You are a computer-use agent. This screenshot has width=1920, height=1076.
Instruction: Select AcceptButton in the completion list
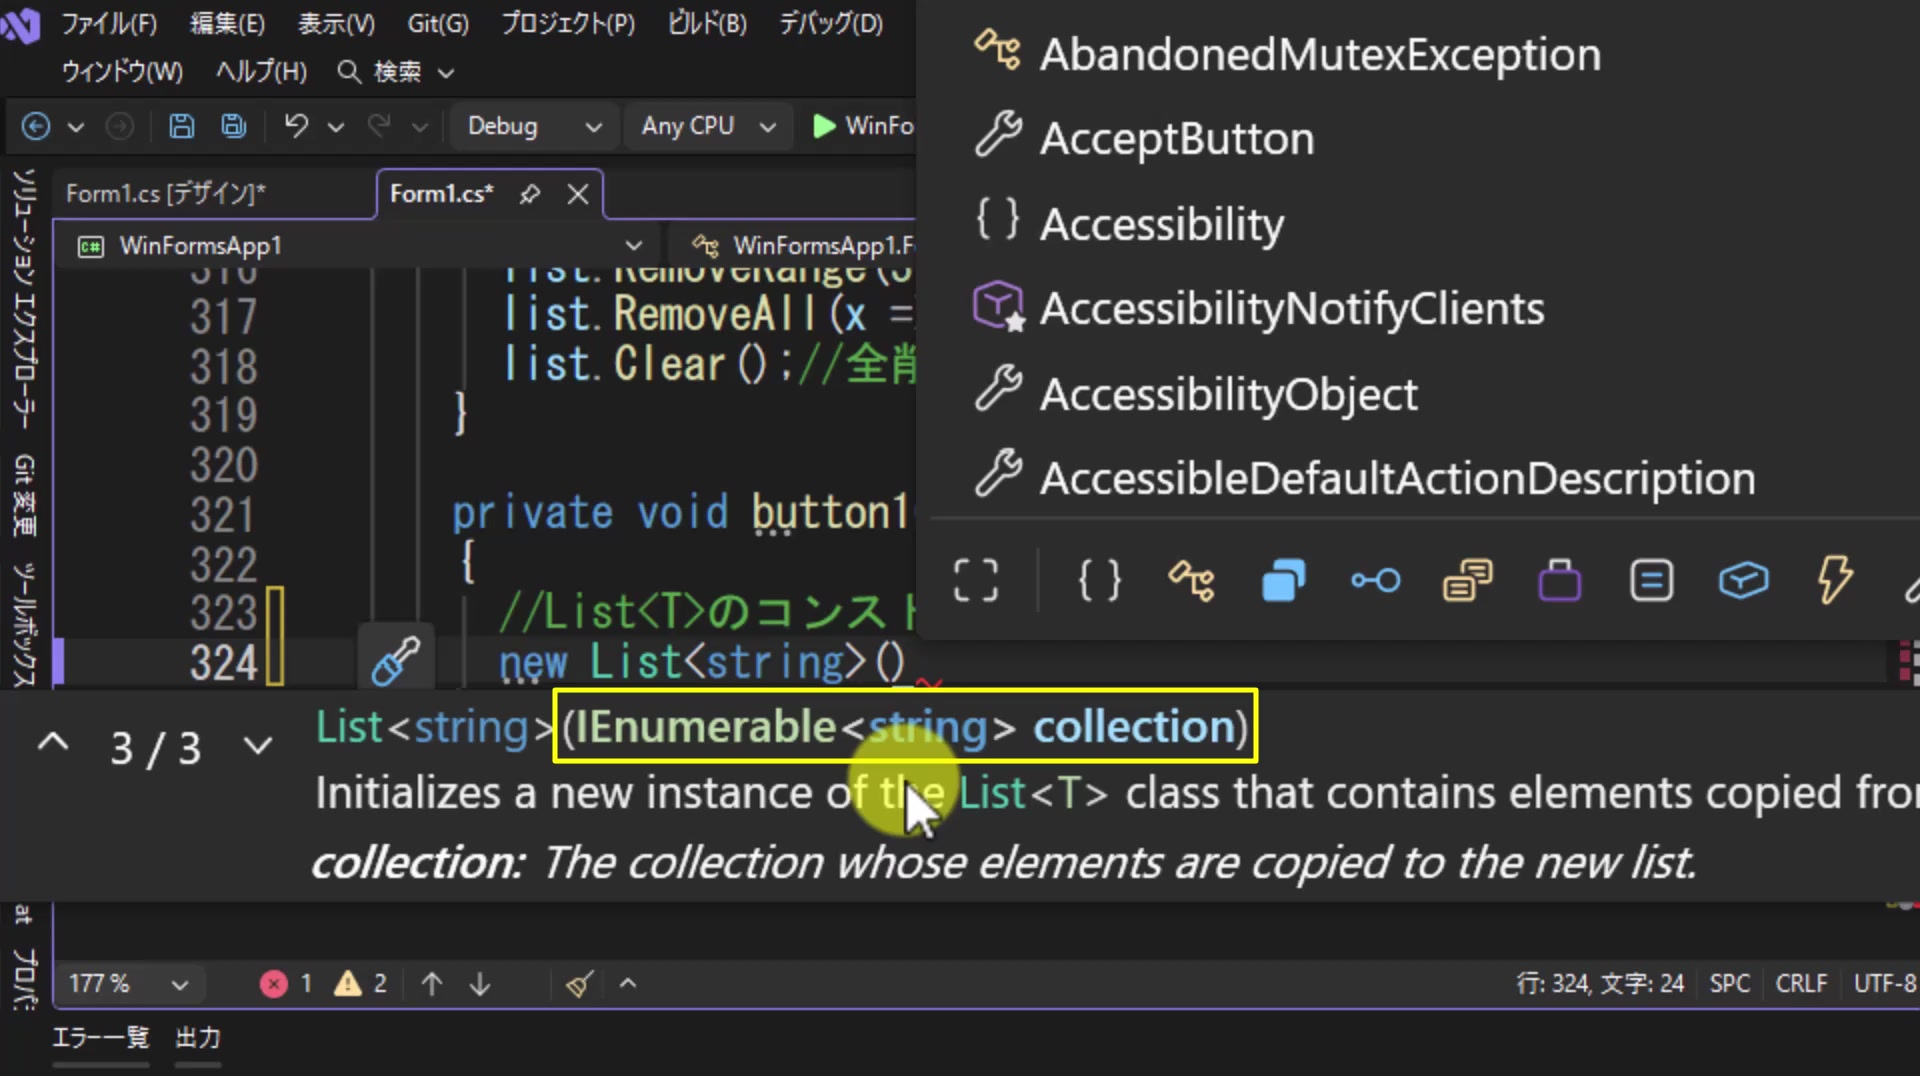pos(1177,139)
